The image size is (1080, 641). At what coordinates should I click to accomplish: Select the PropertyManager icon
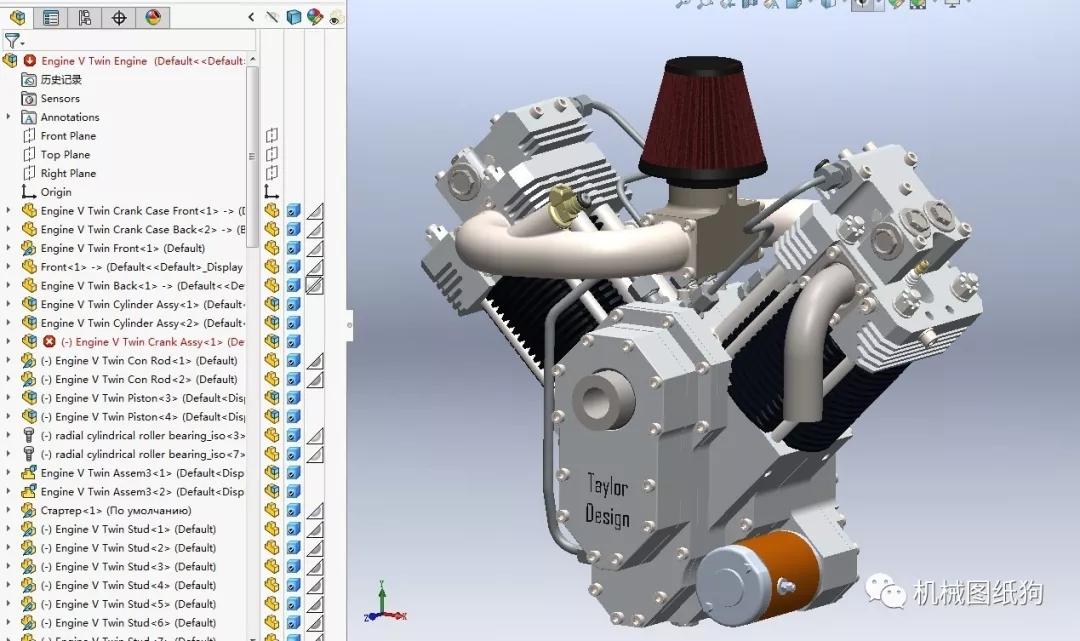pos(51,17)
